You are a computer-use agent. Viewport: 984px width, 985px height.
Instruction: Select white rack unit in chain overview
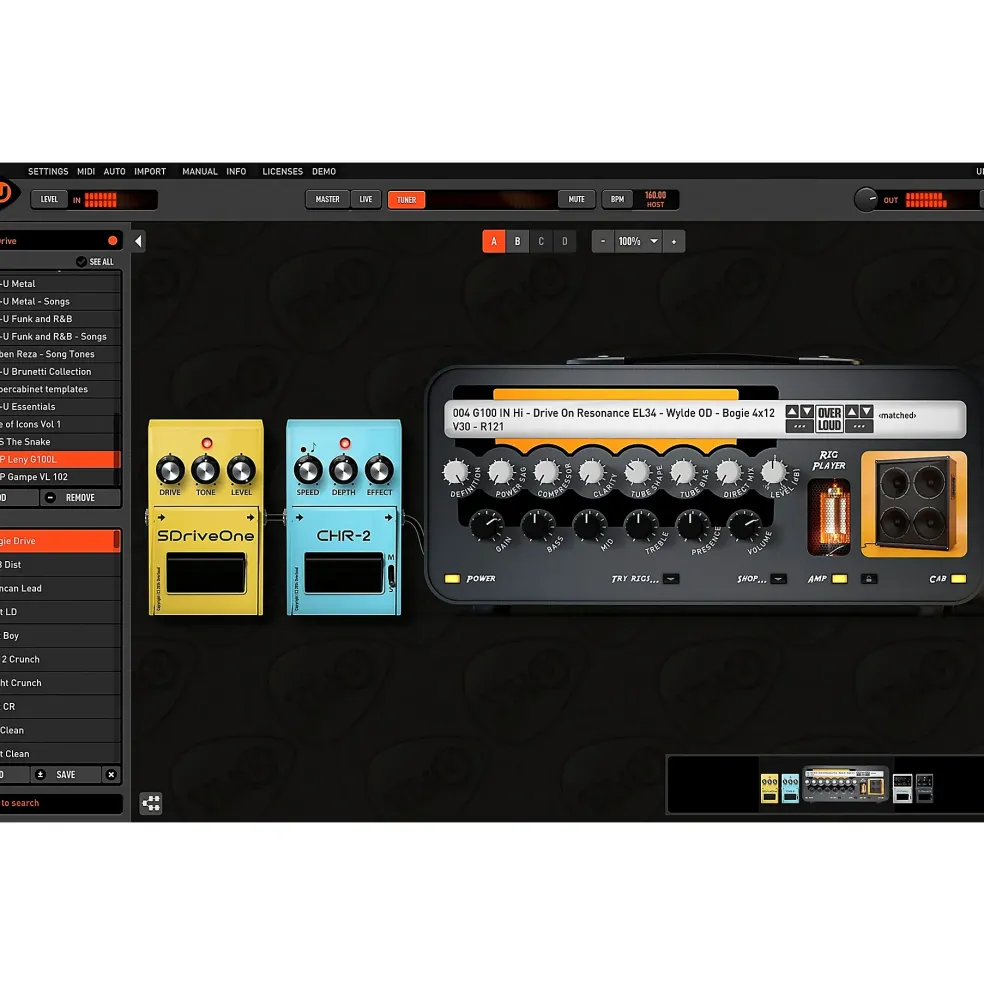[902, 788]
